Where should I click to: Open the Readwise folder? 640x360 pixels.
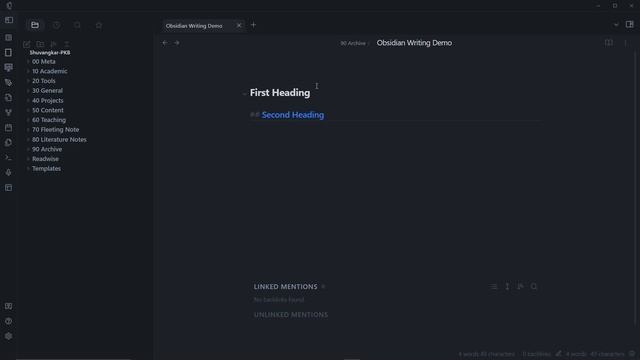45,159
